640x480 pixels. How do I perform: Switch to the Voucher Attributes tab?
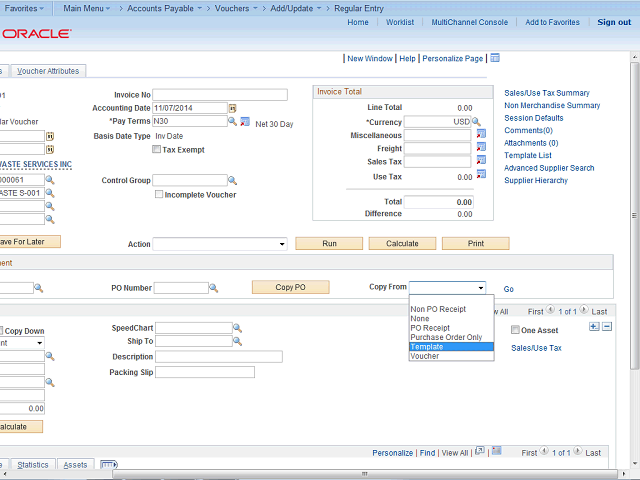tap(49, 71)
